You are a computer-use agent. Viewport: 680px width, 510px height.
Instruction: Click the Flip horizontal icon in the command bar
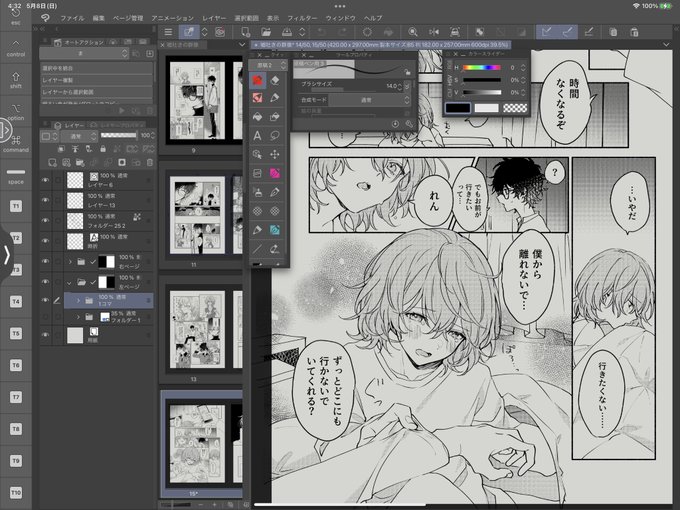[x=434, y=32]
